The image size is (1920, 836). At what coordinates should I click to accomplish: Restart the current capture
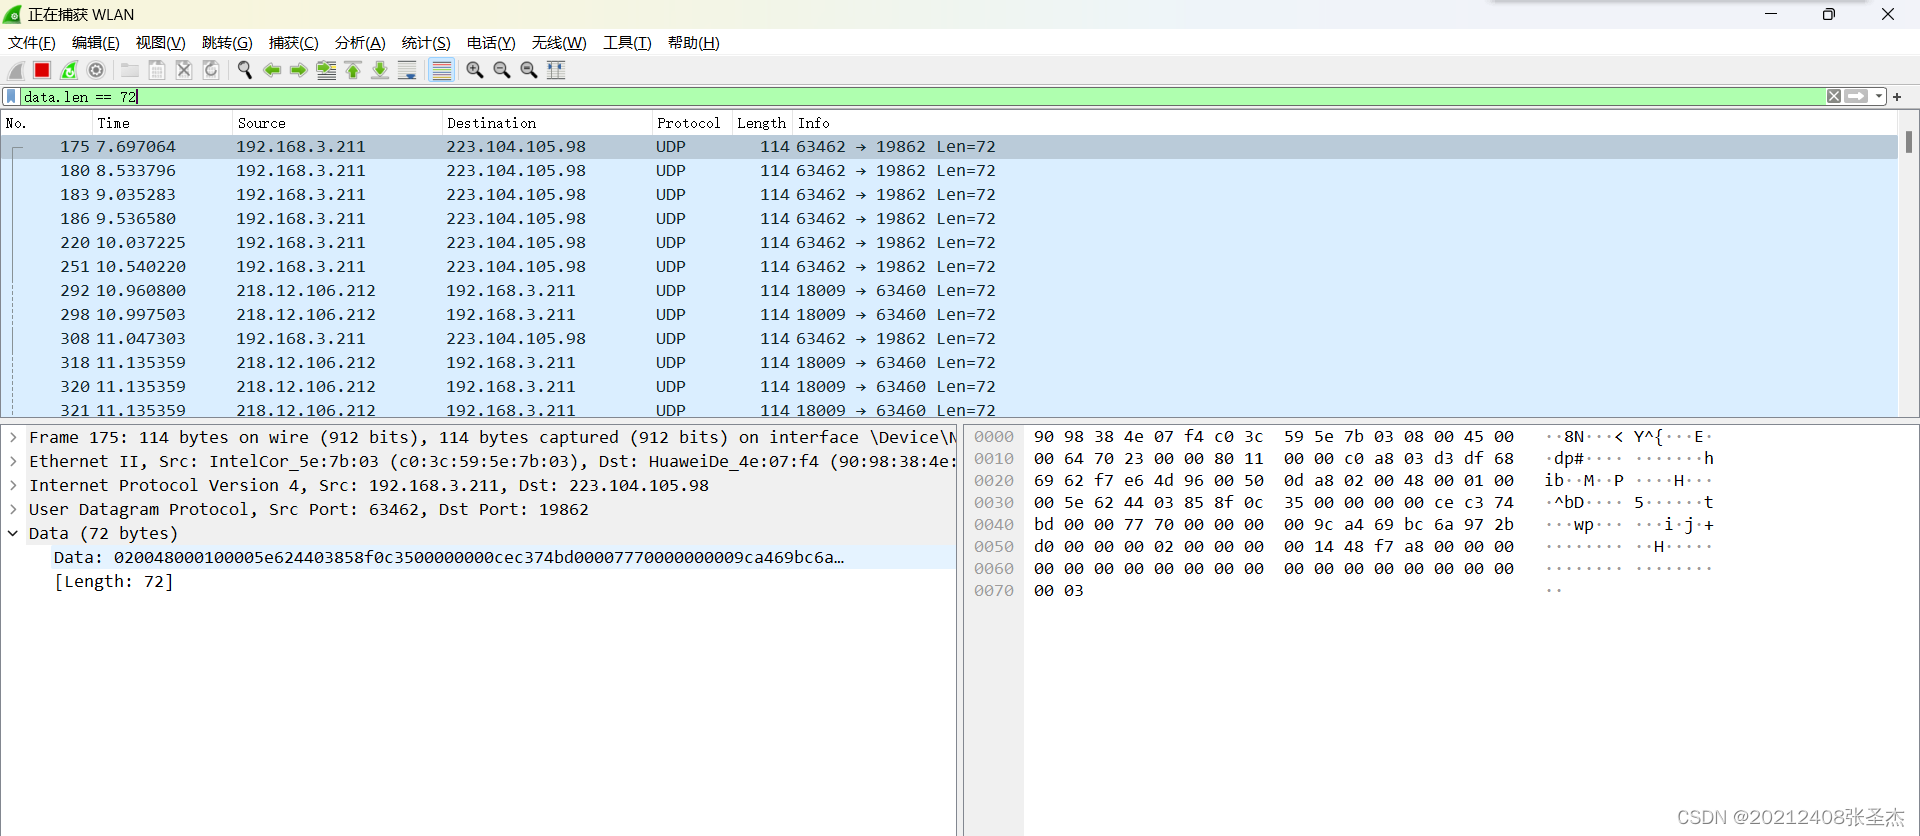pos(69,70)
